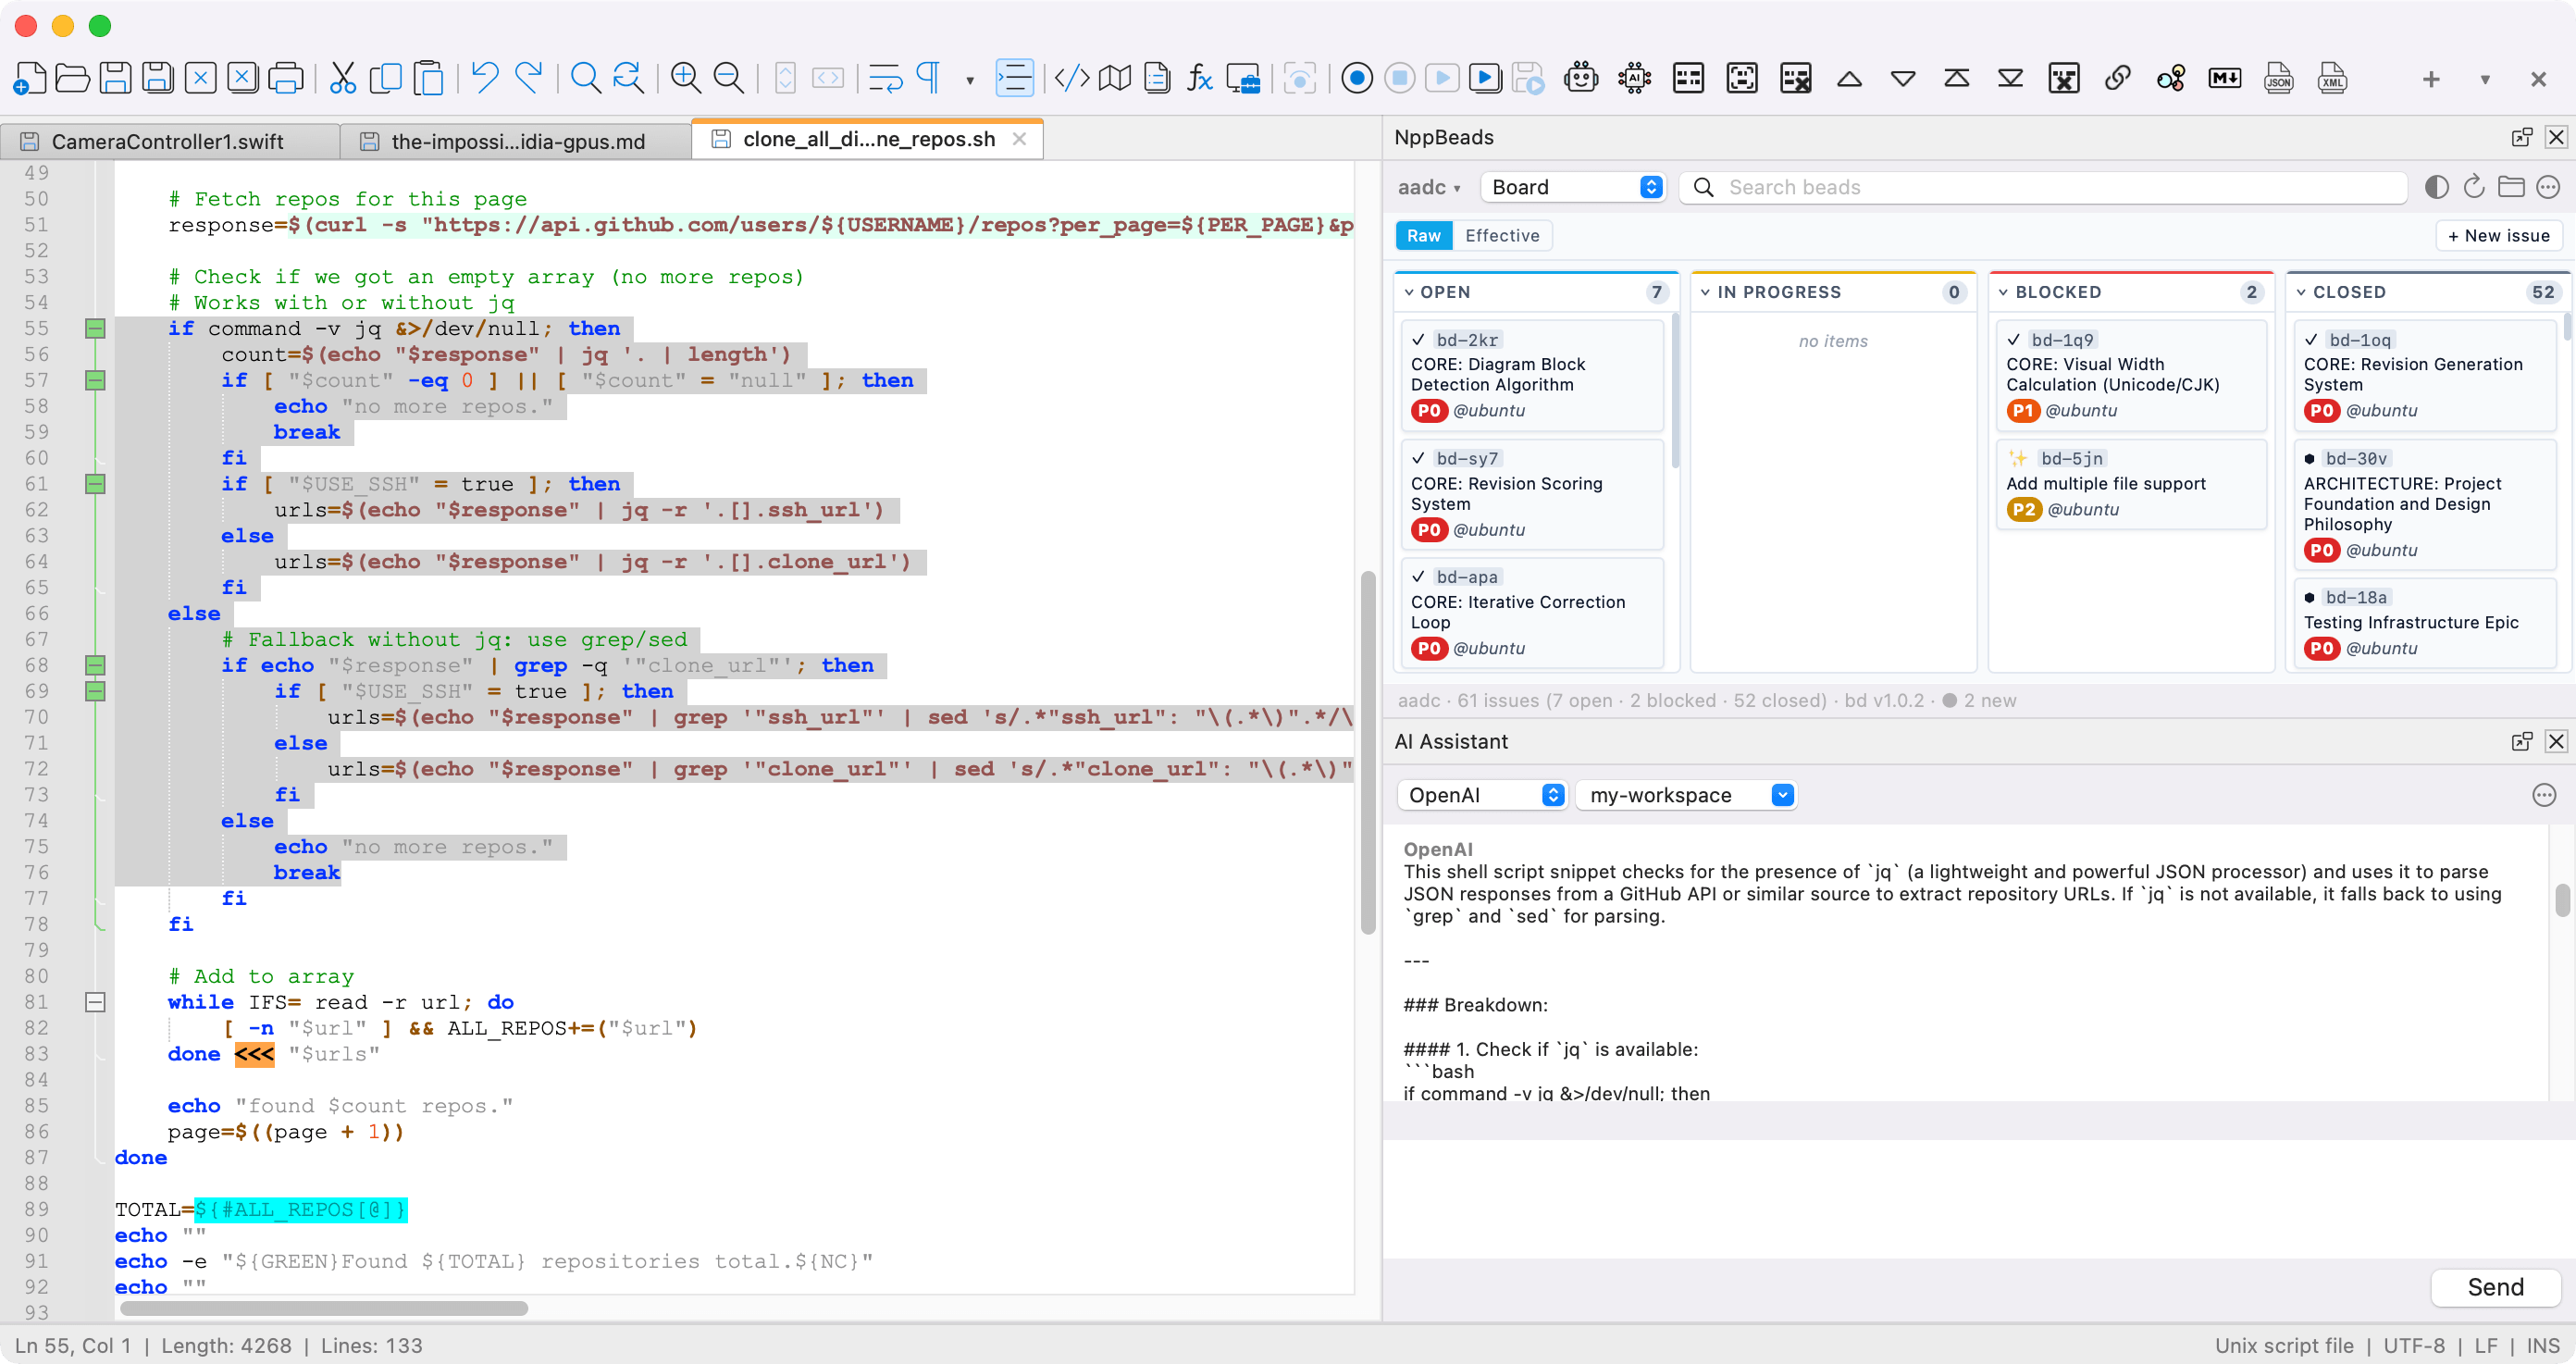Start macro recording button
Image resolution: width=2576 pixels, height=1364 pixels.
(x=1356, y=78)
